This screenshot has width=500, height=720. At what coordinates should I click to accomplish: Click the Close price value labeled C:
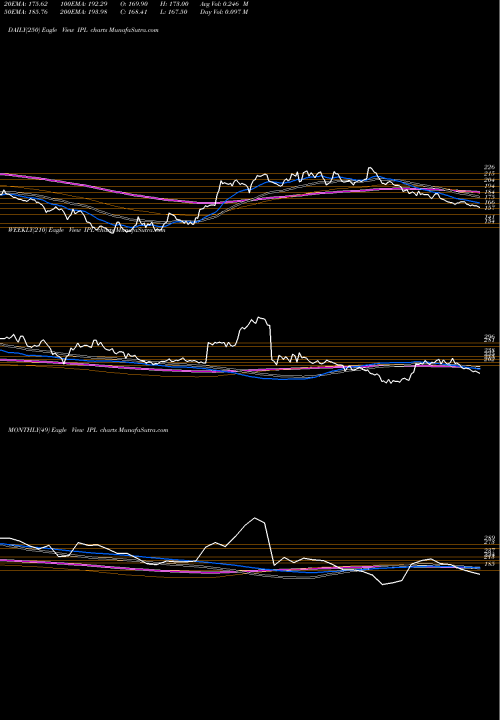[135, 12]
